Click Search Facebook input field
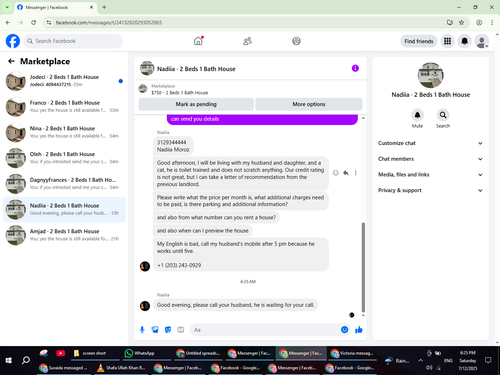 (x=73, y=41)
